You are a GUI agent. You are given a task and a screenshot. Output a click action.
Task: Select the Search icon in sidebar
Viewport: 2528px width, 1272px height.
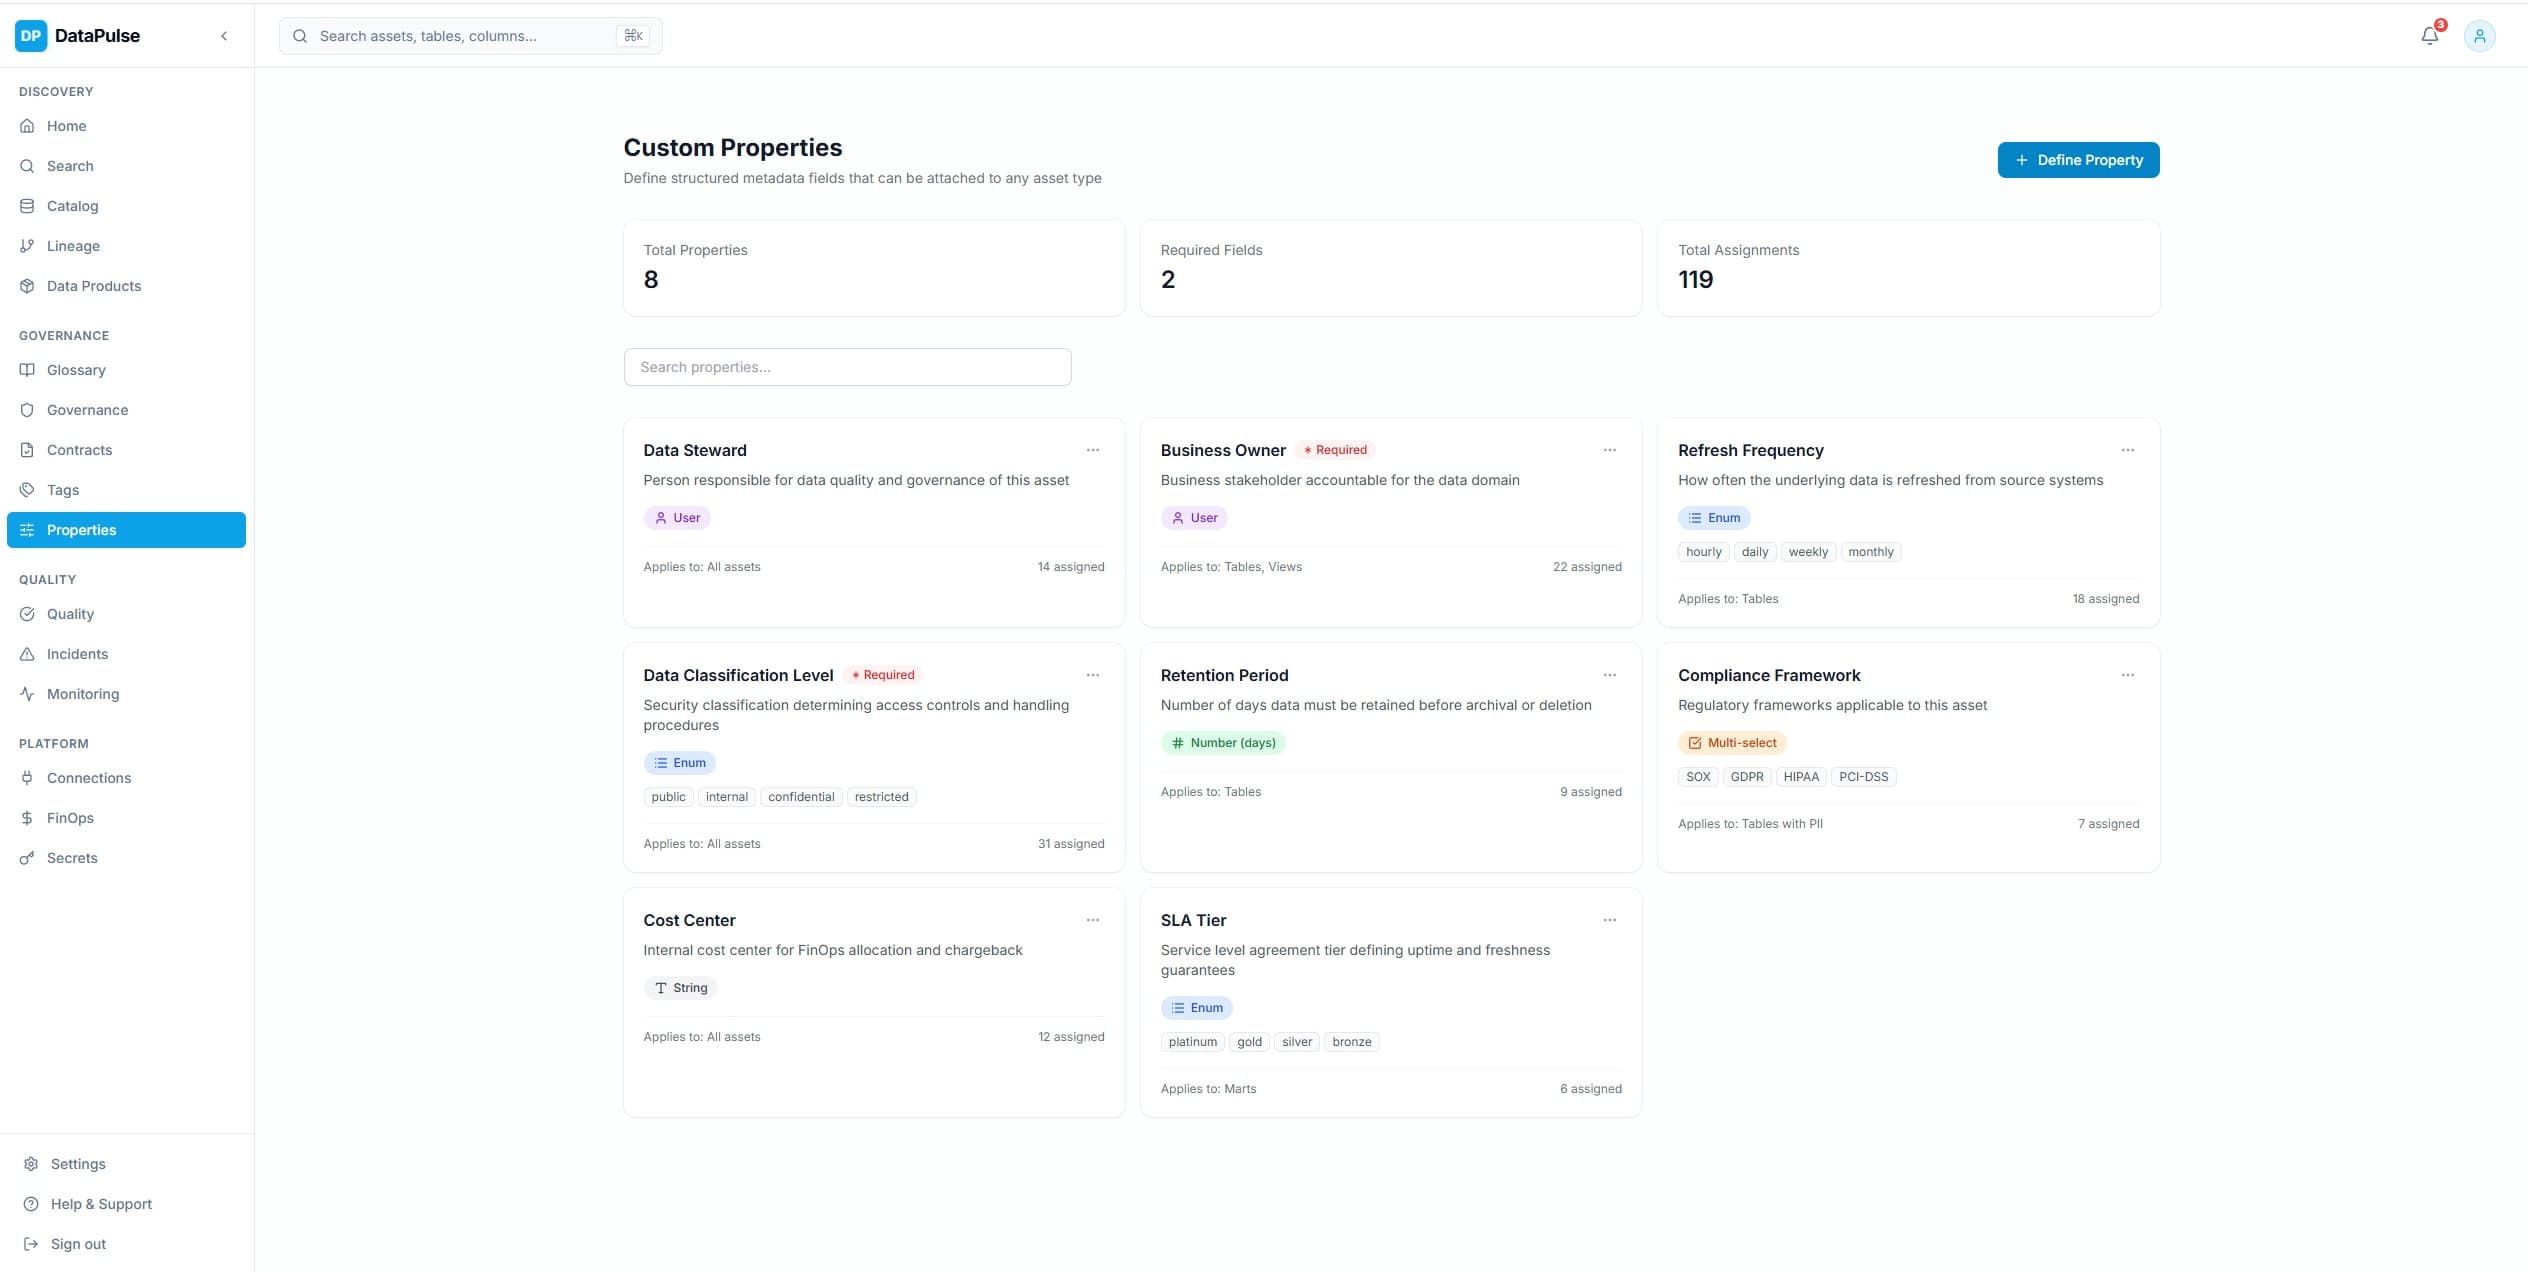click(28, 165)
